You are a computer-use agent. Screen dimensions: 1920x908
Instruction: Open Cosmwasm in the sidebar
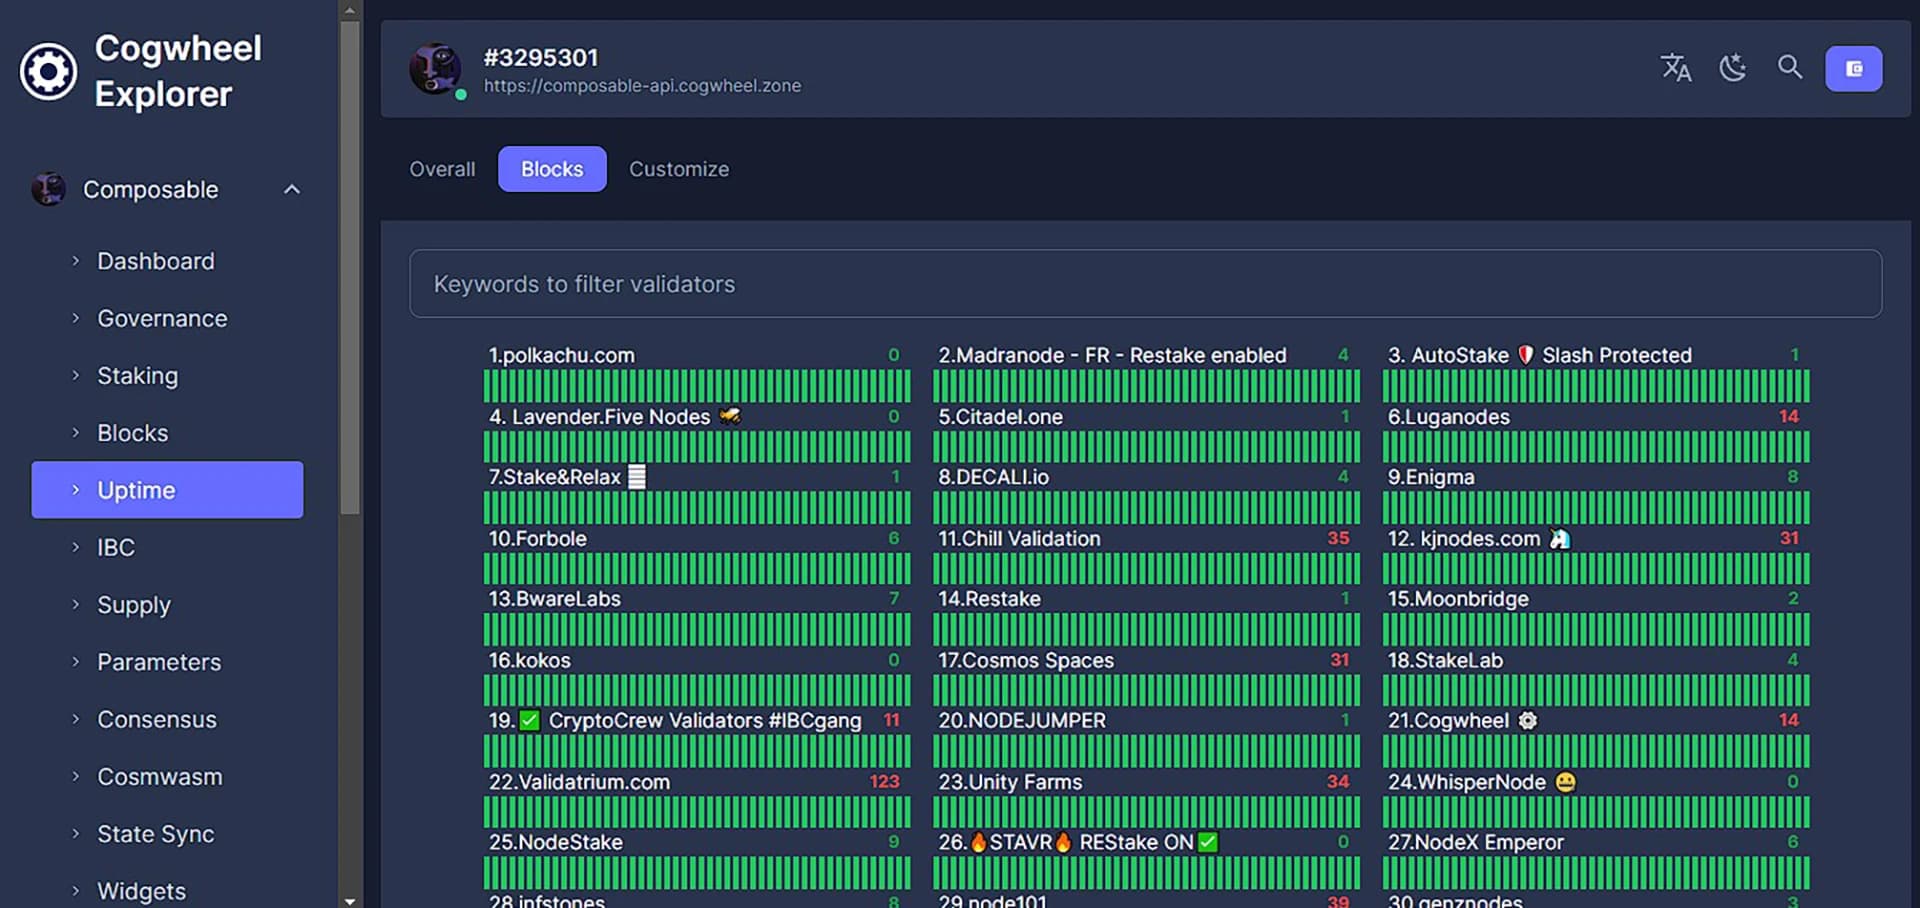160,776
